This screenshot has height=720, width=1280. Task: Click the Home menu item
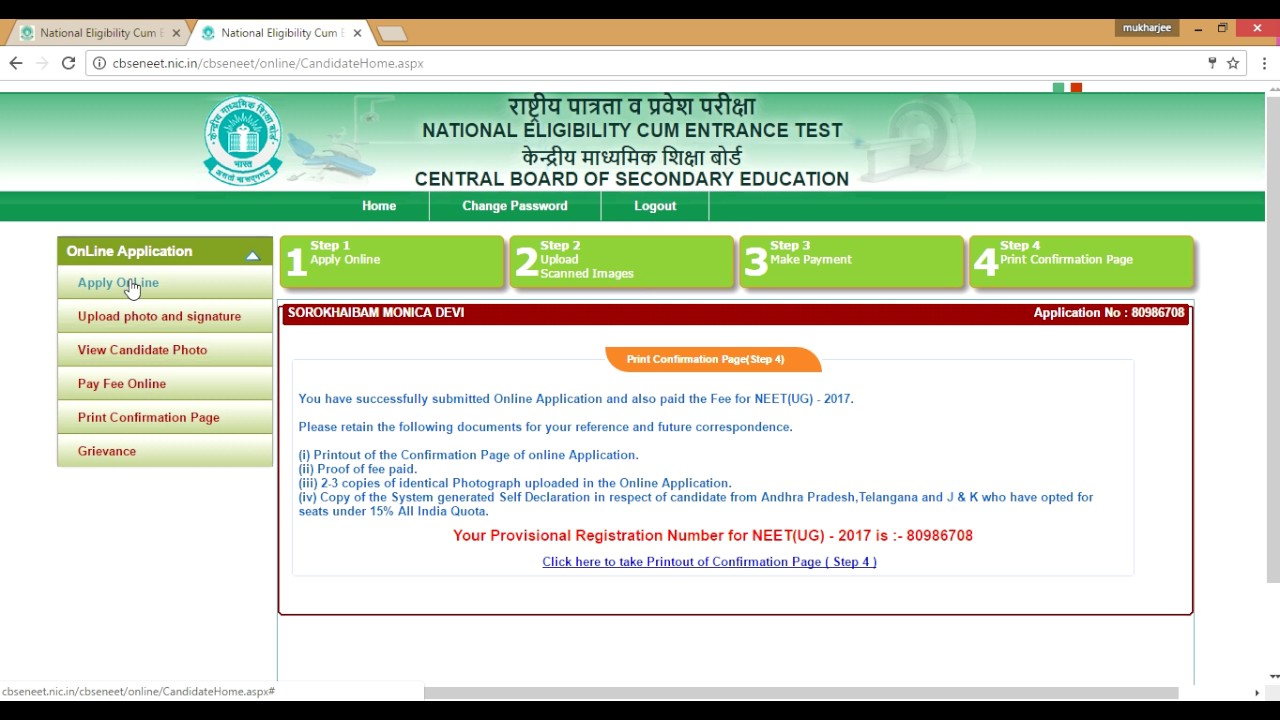coord(379,206)
